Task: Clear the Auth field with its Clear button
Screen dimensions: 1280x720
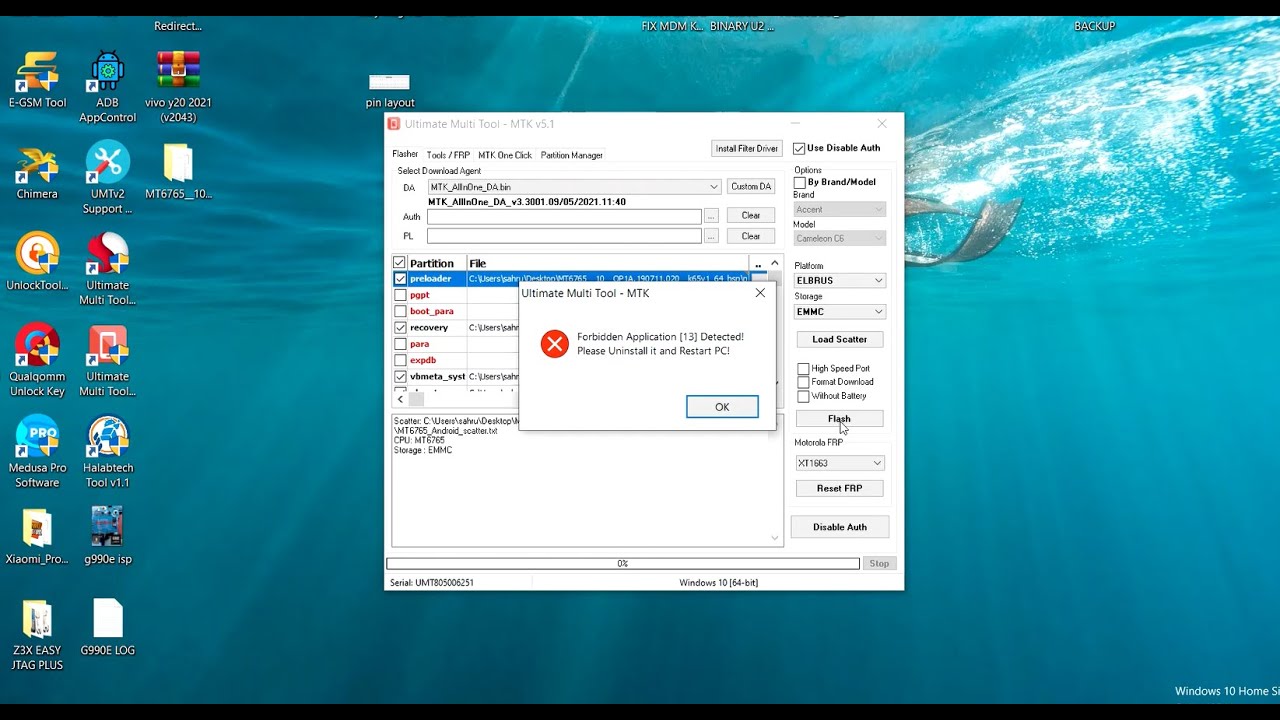Action: coord(751,215)
